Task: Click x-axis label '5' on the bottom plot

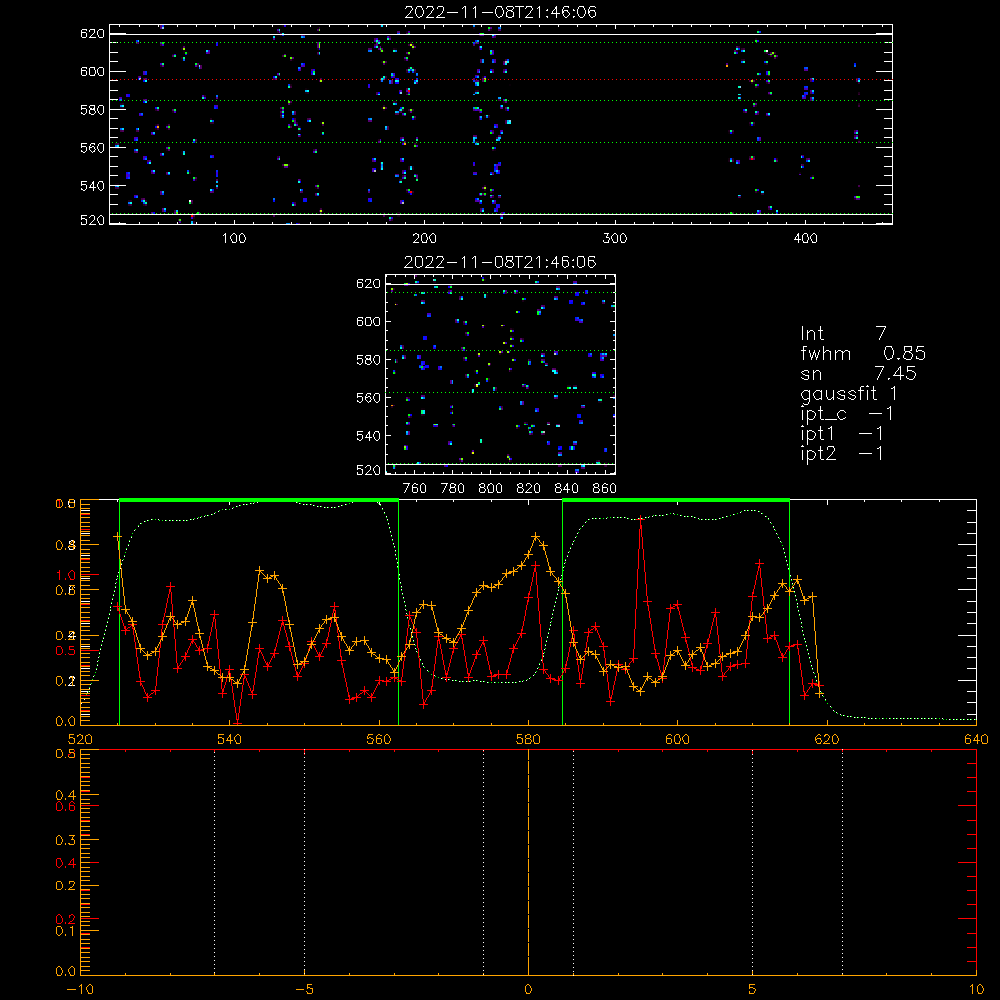Action: point(753,989)
